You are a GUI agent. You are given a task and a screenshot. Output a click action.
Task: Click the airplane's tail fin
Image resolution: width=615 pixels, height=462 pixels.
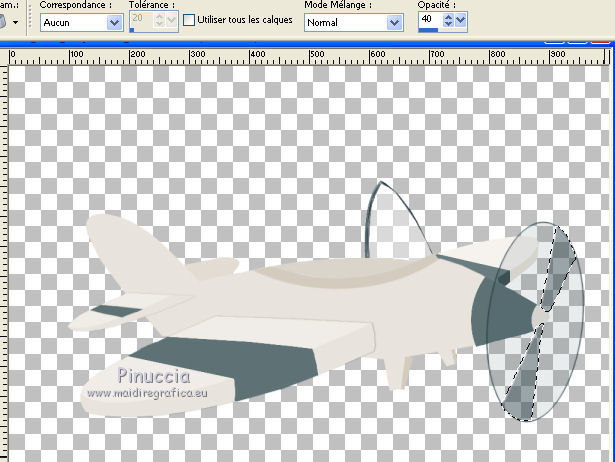pyautogui.click(x=125, y=250)
